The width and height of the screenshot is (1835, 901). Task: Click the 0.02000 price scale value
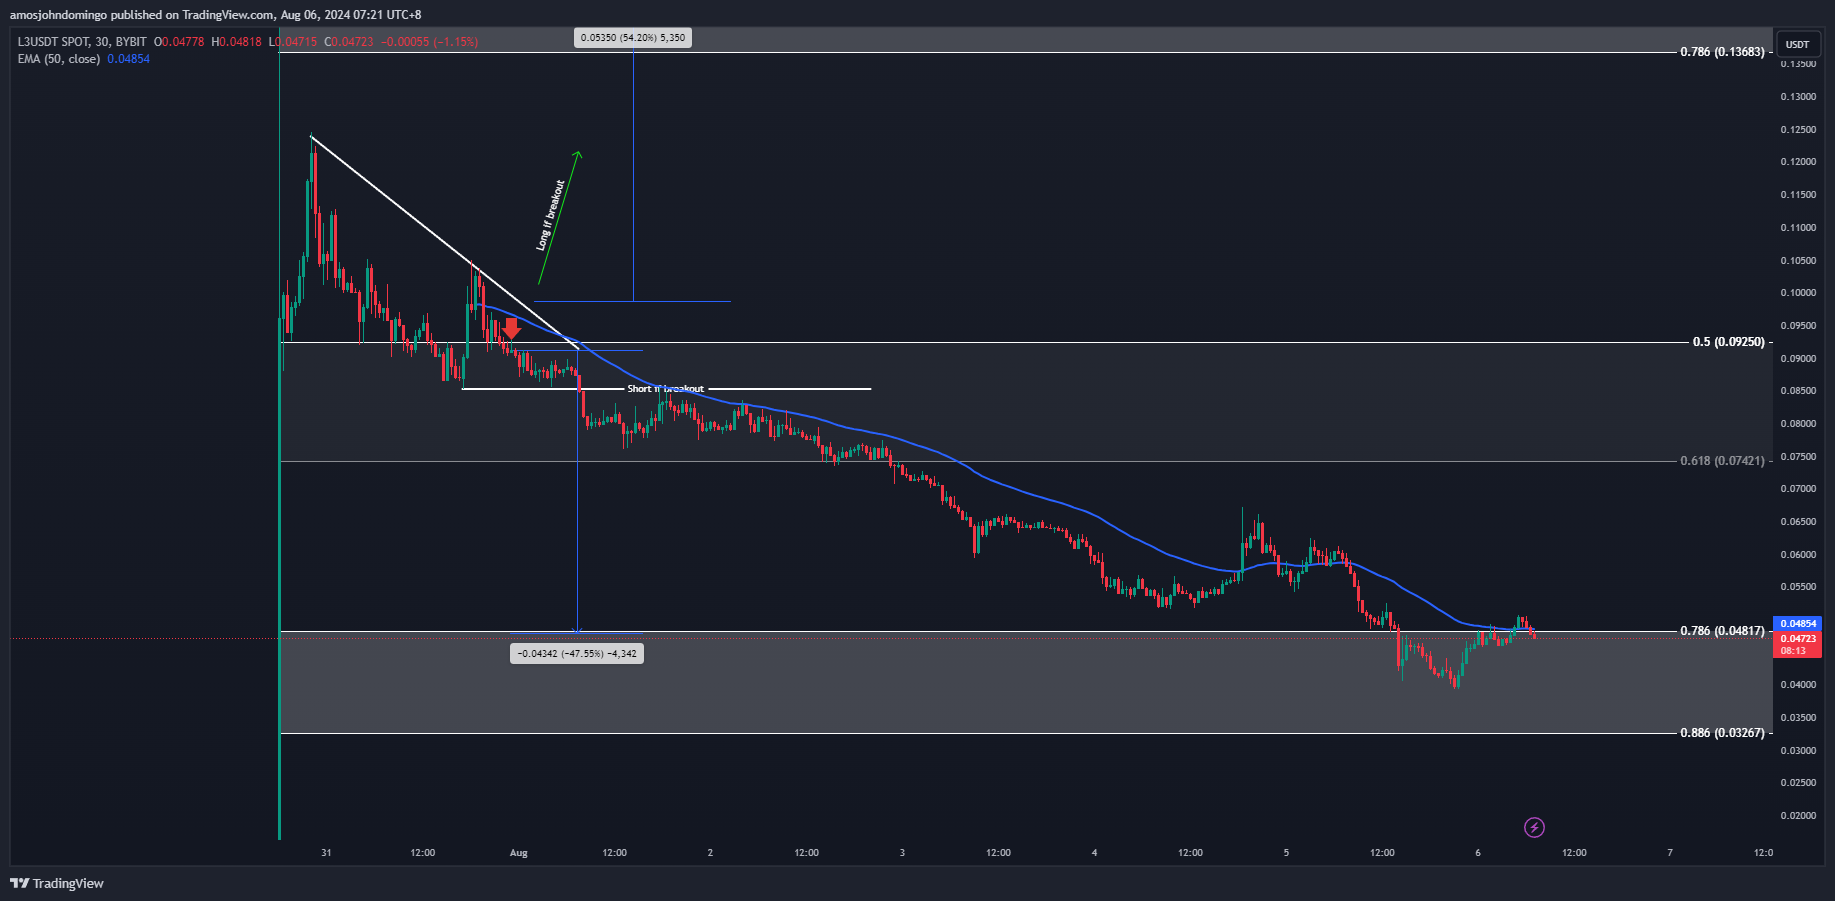coord(1798,816)
